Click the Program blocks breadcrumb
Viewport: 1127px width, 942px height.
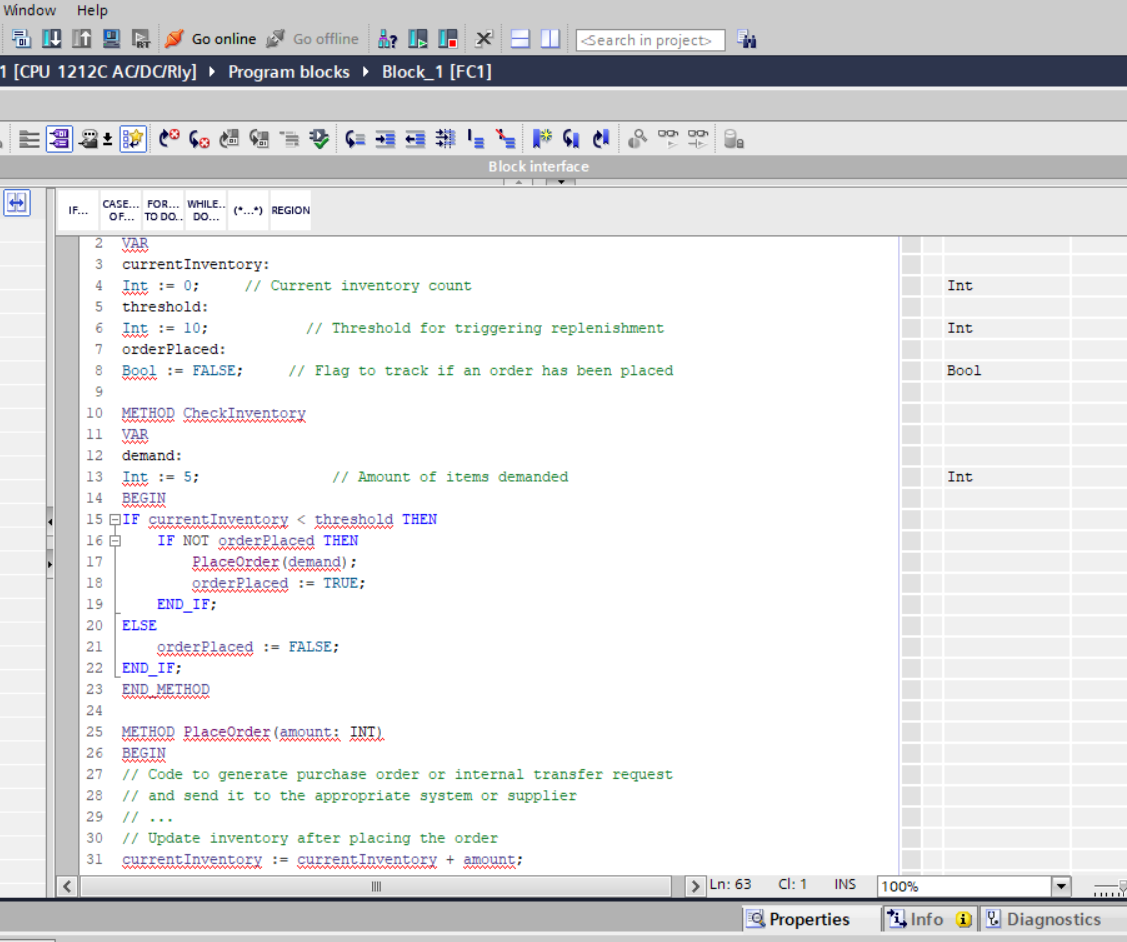pos(289,72)
